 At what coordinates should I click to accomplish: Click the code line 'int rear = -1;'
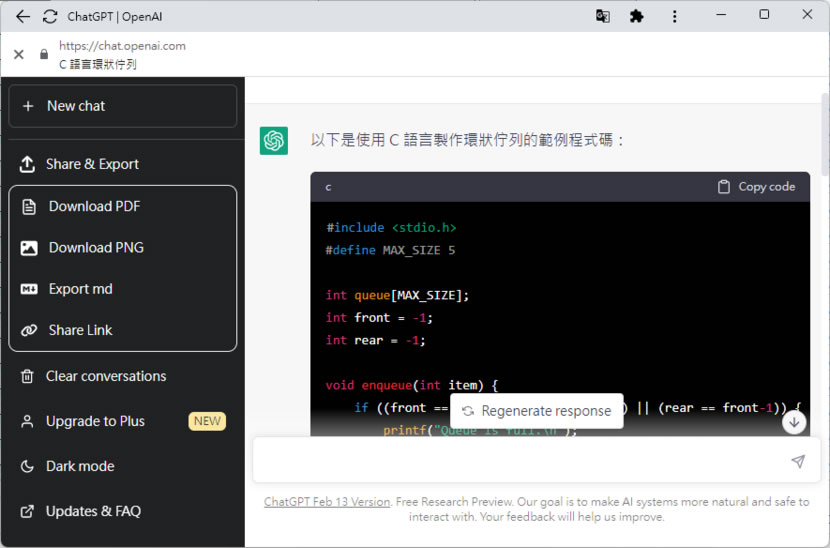coord(376,340)
